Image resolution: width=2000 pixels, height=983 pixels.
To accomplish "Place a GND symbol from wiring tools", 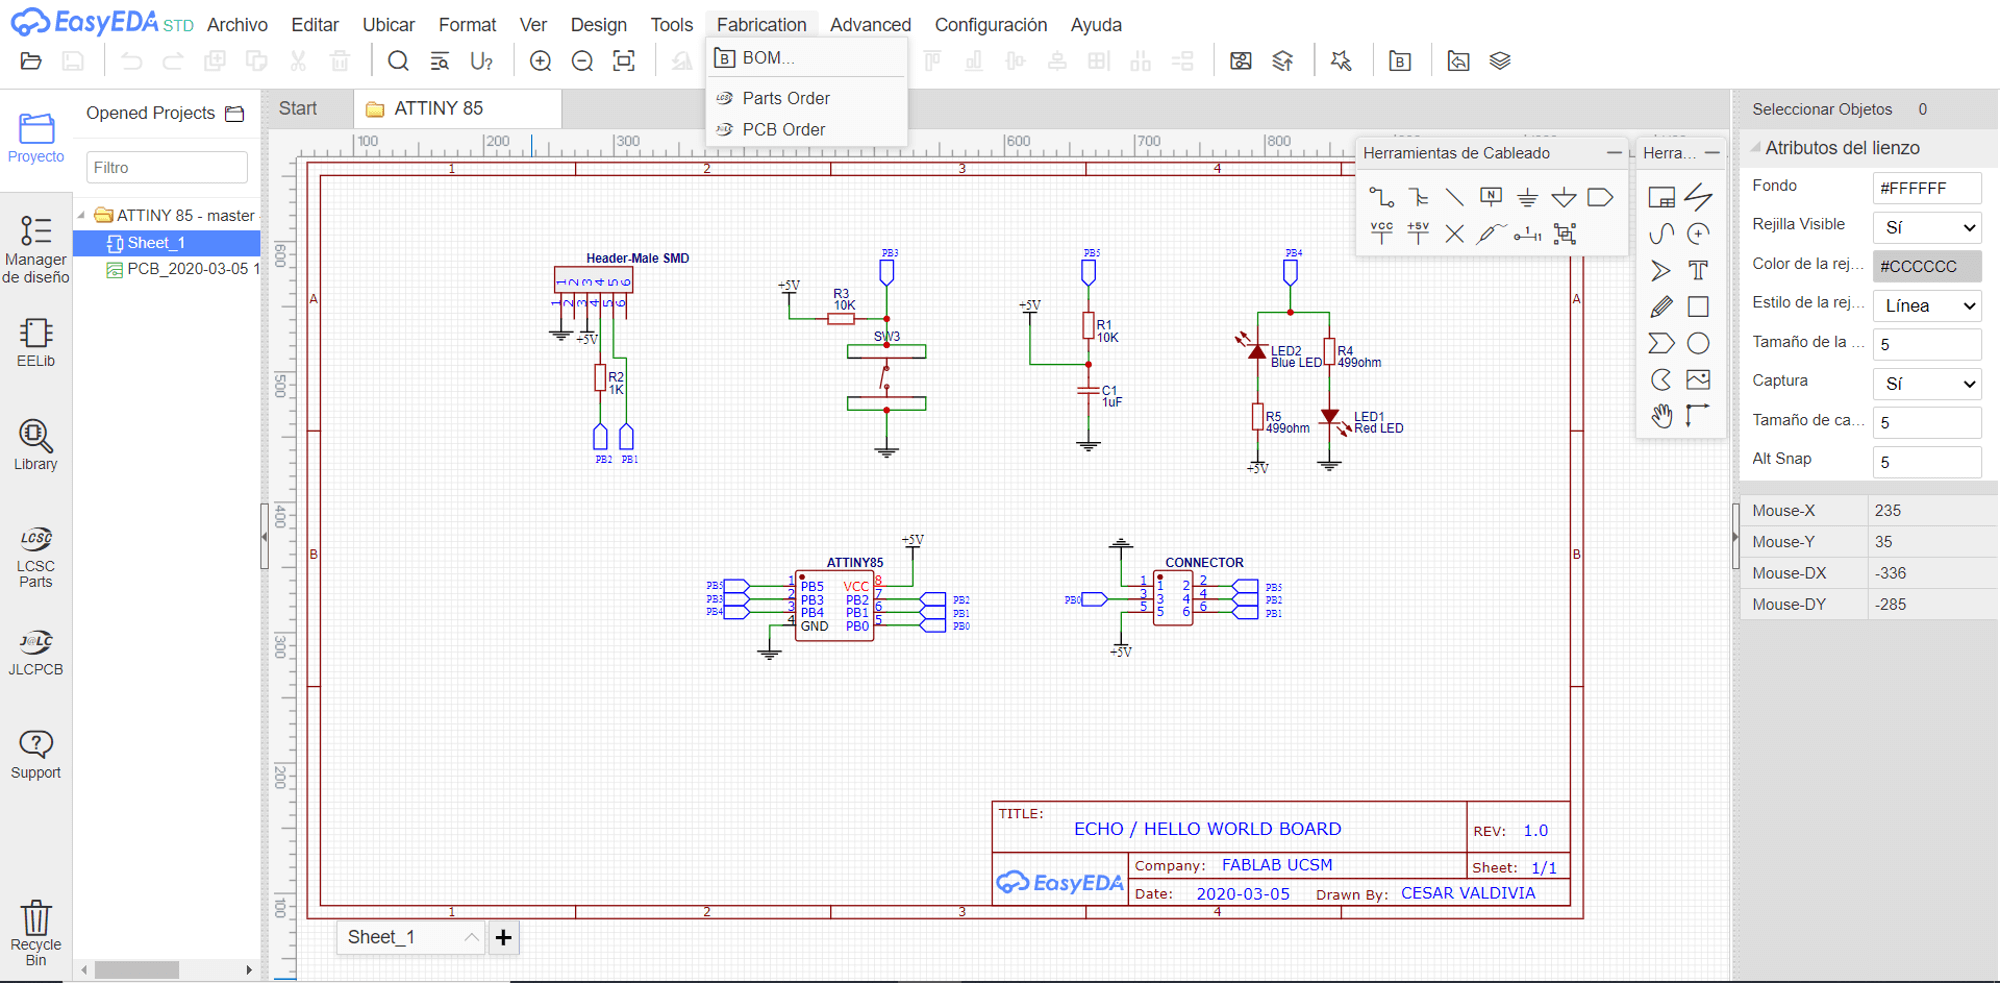I will (x=1527, y=197).
